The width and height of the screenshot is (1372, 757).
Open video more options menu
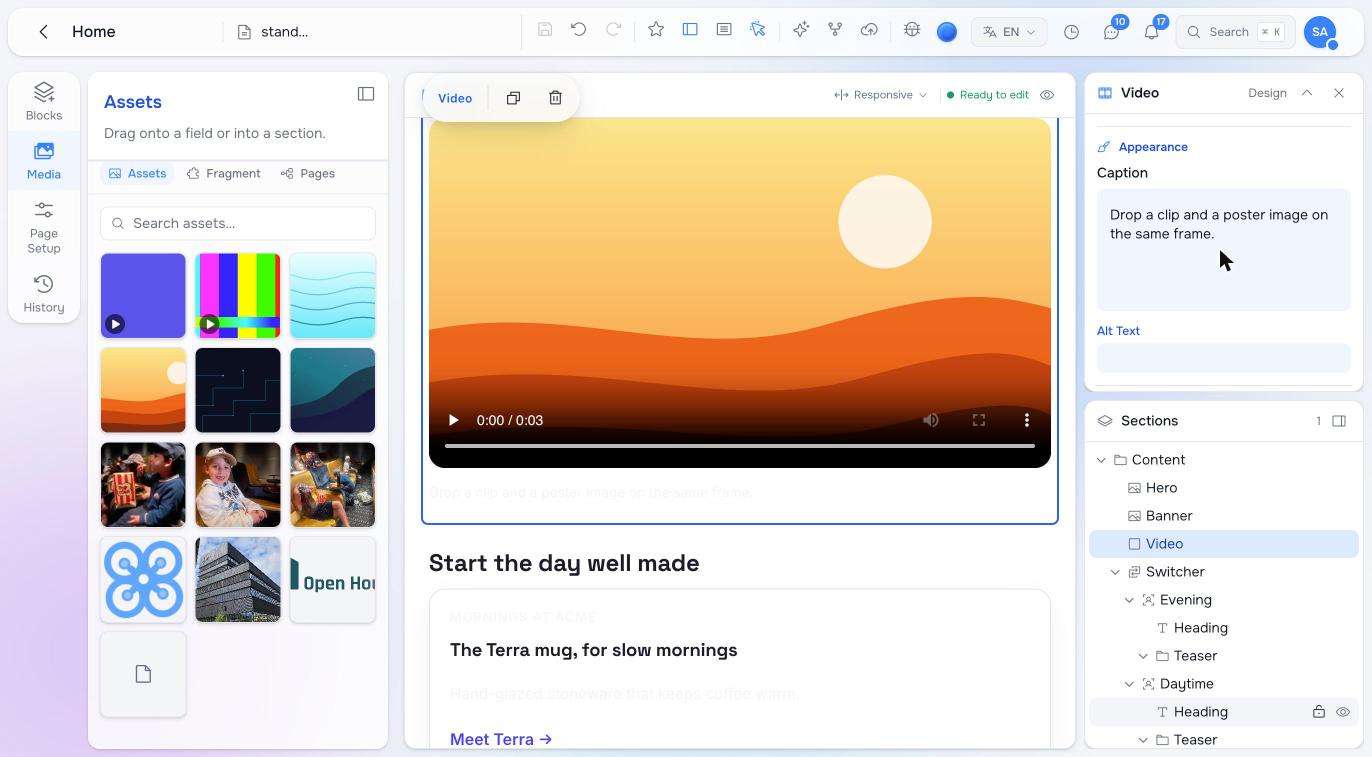[x=1027, y=420]
